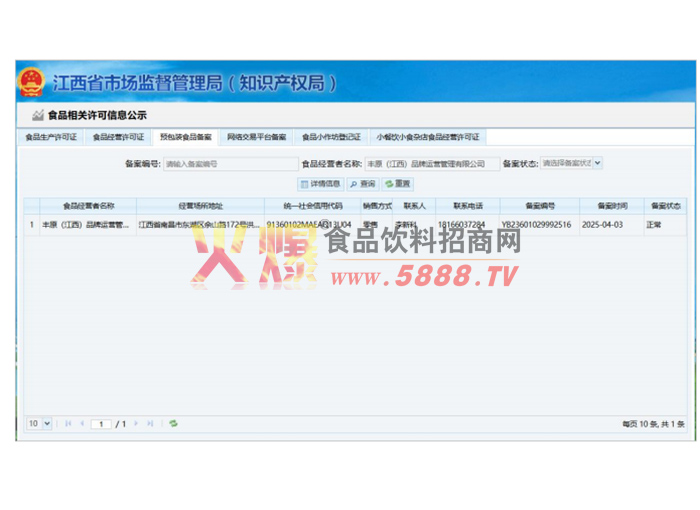The height and width of the screenshot is (510, 700).
Task: Click the 查询 search button
Action: [363, 184]
